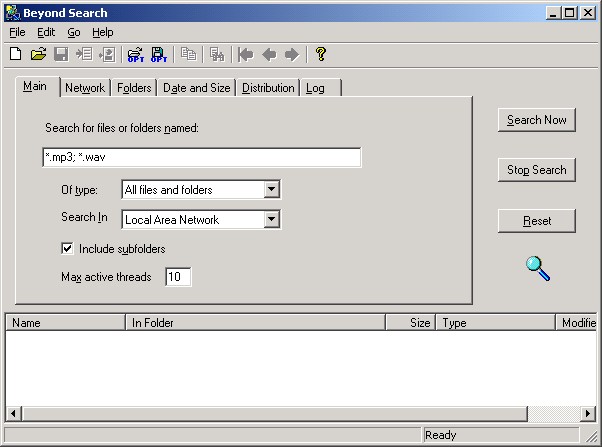
Task: Open the Of type dropdown
Action: pyautogui.click(x=271, y=189)
